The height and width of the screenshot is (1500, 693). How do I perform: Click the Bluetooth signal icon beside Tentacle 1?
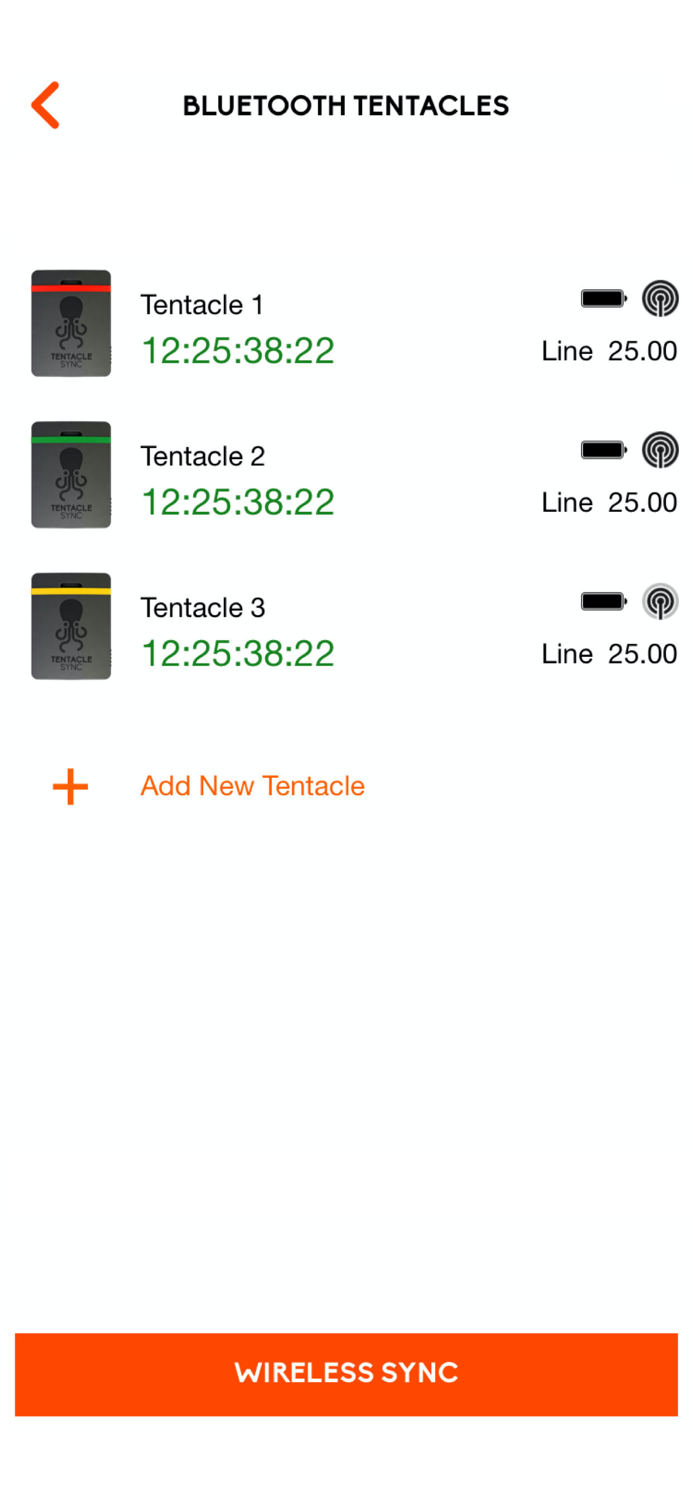[660, 298]
